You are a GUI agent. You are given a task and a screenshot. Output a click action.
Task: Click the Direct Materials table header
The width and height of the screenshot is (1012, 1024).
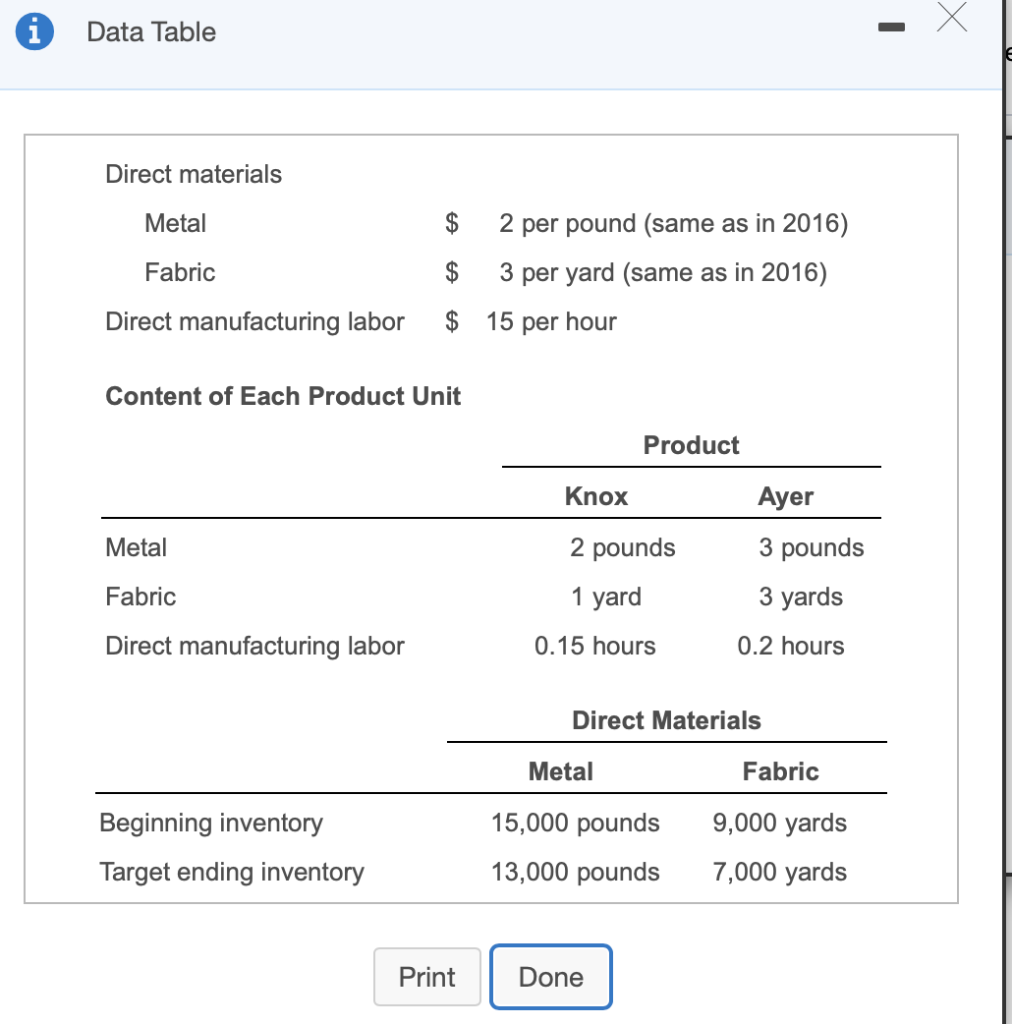[x=666, y=720]
